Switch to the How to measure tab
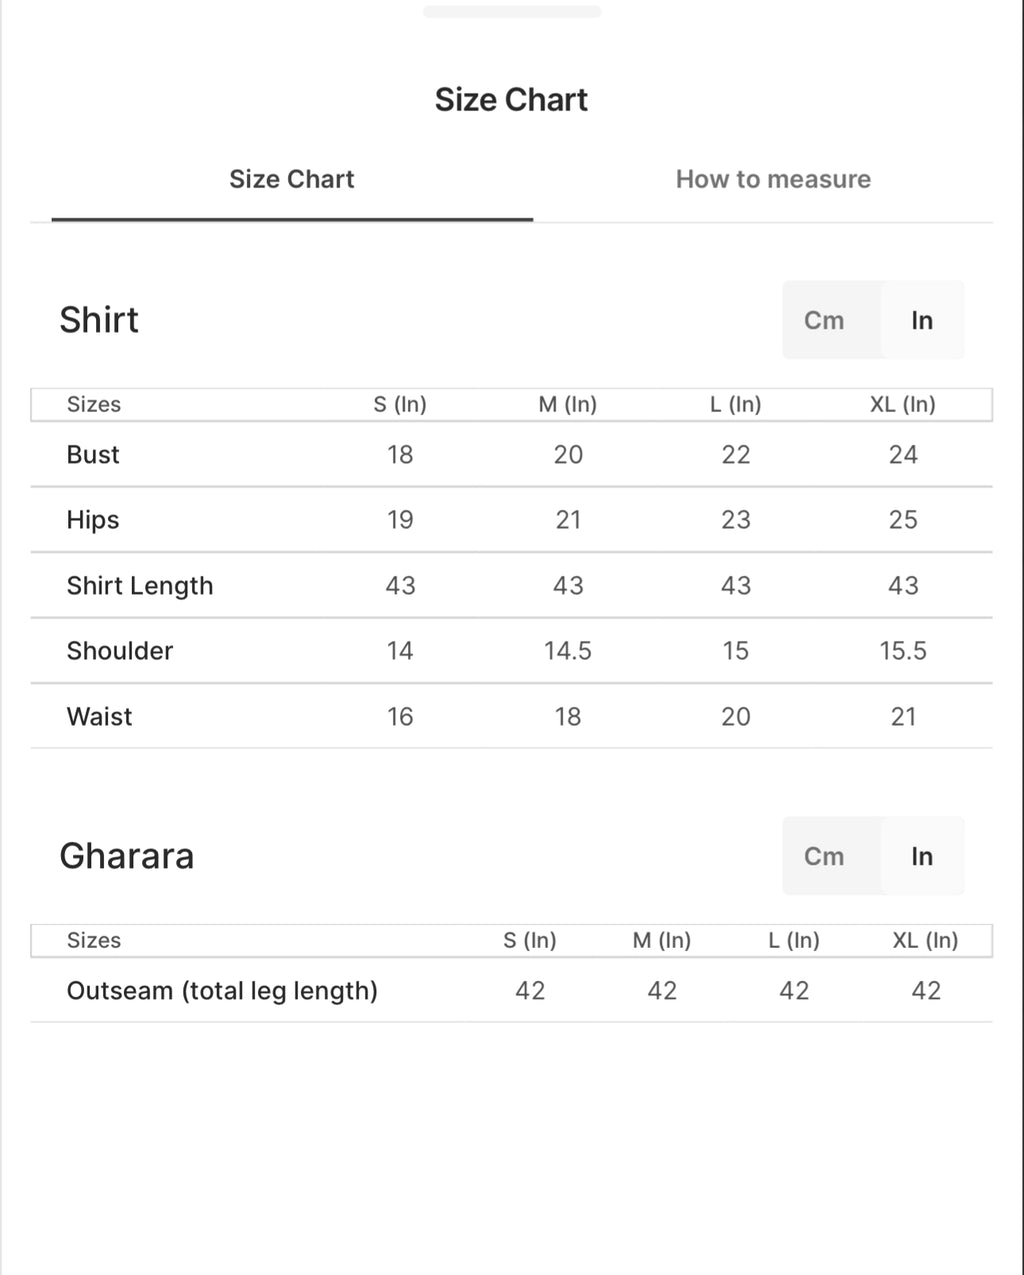This screenshot has width=1024, height=1275. (773, 179)
